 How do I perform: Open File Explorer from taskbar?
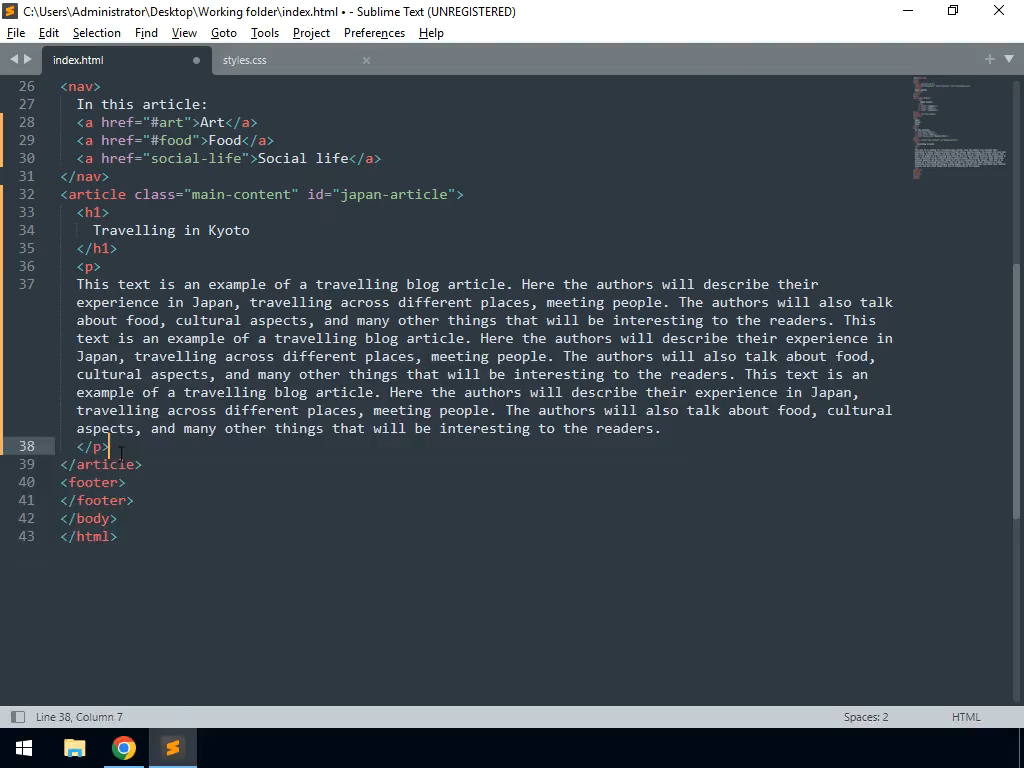point(74,748)
